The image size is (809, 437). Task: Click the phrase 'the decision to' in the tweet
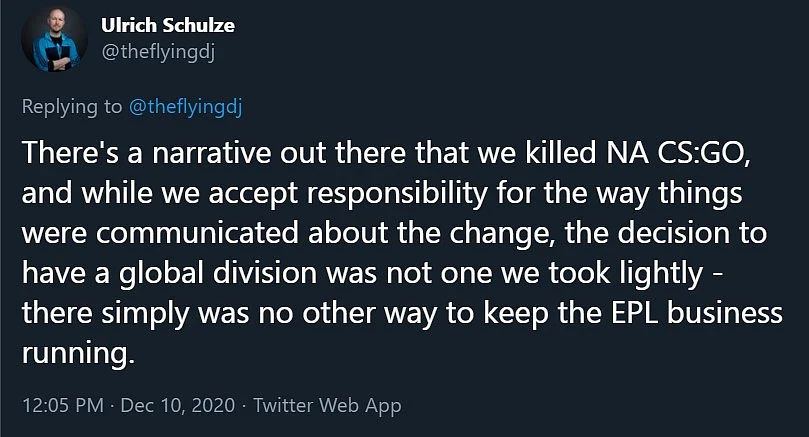(x=666, y=233)
